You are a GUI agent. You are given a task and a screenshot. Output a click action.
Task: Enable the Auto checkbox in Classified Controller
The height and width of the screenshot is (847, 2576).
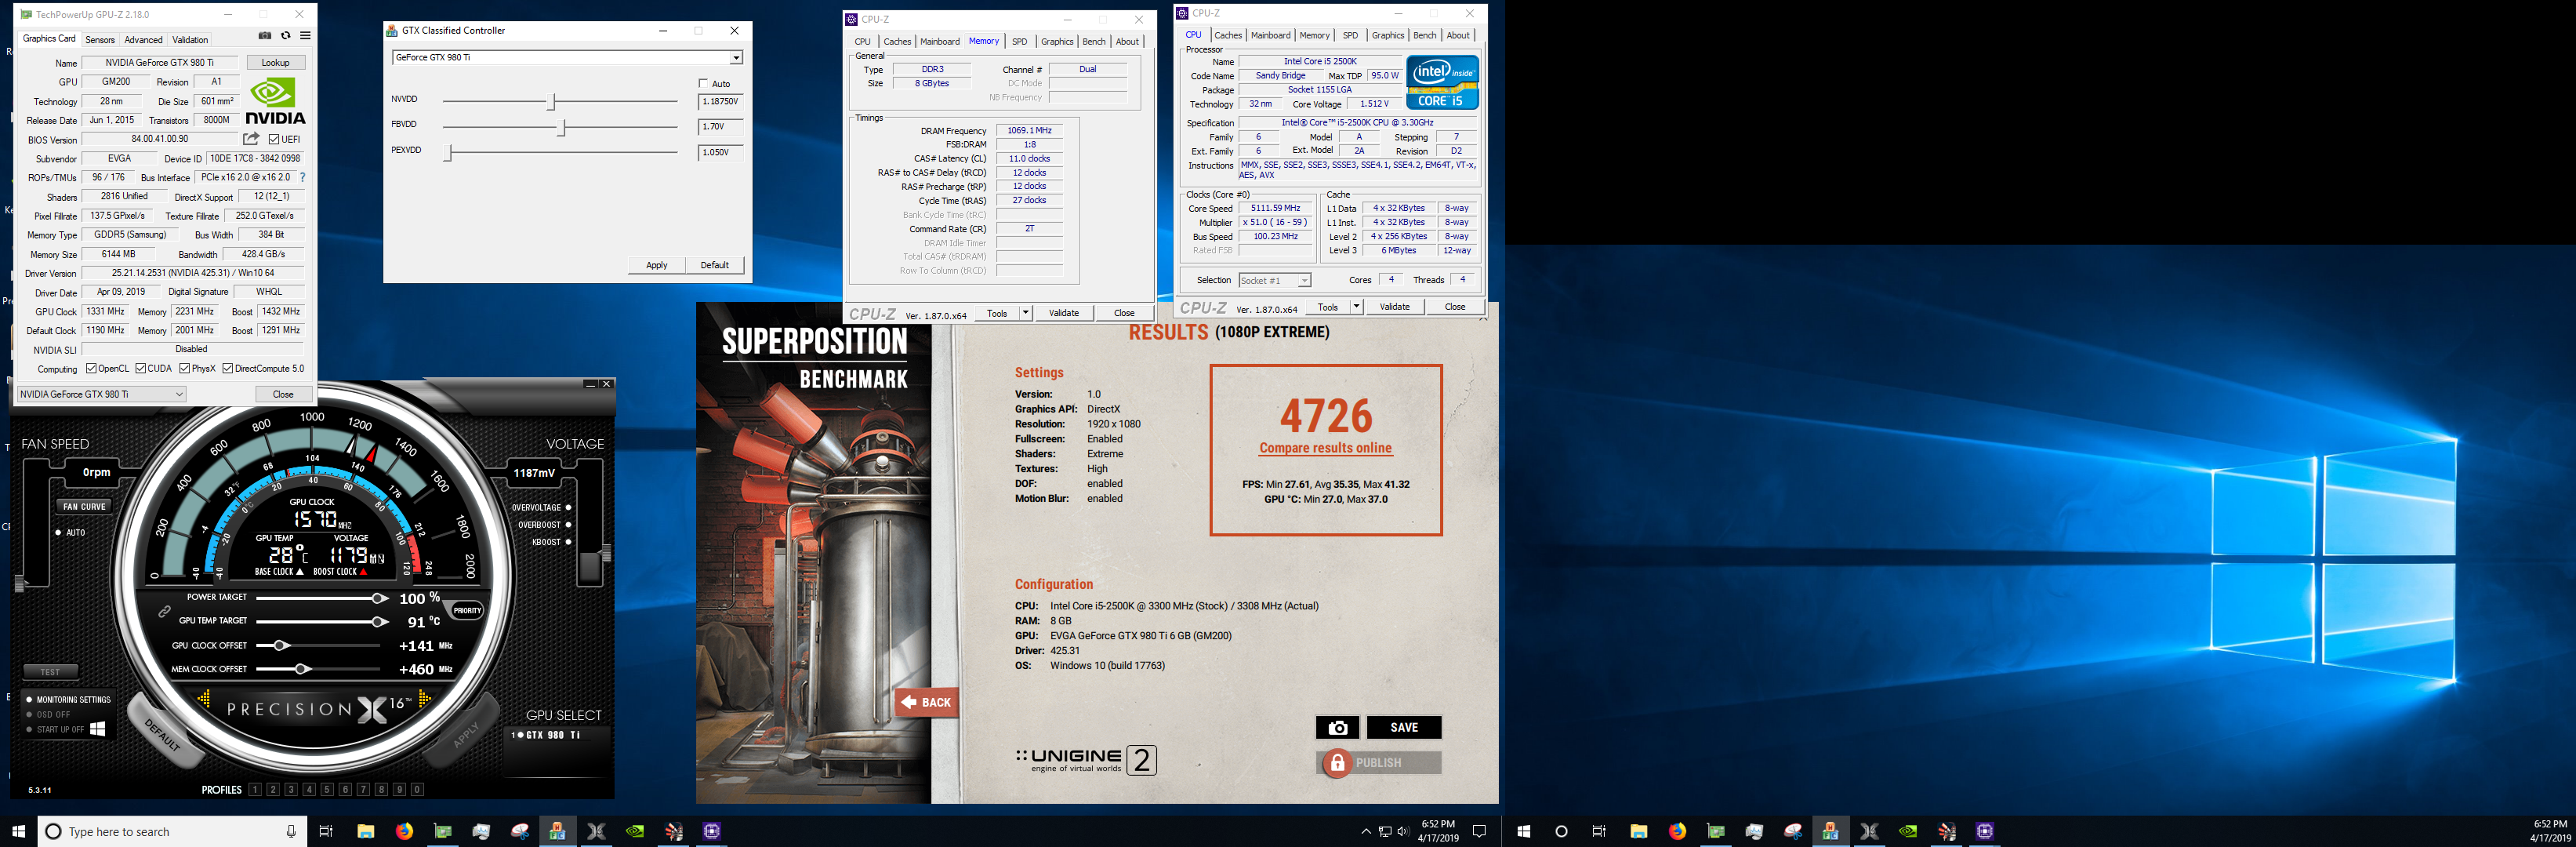(703, 83)
